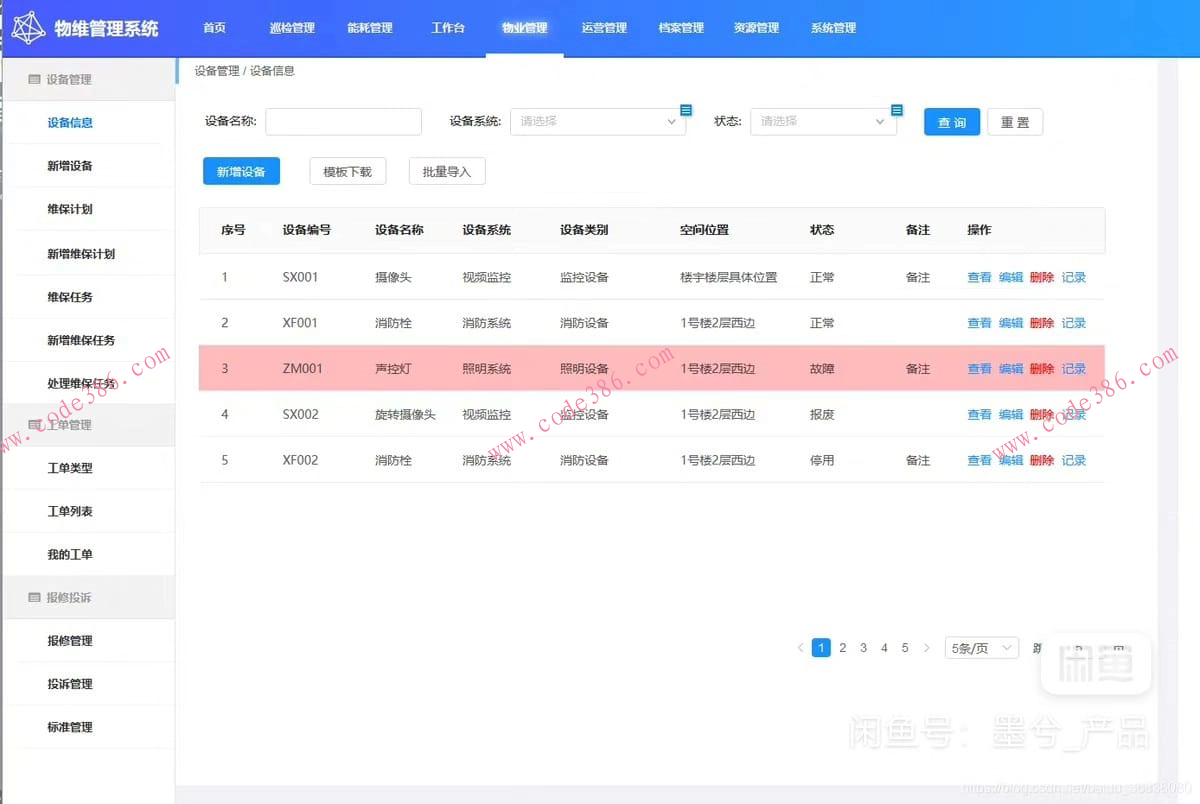The width and height of the screenshot is (1200, 804).
Task: Click the blue 查询 search button
Action: [951, 121]
